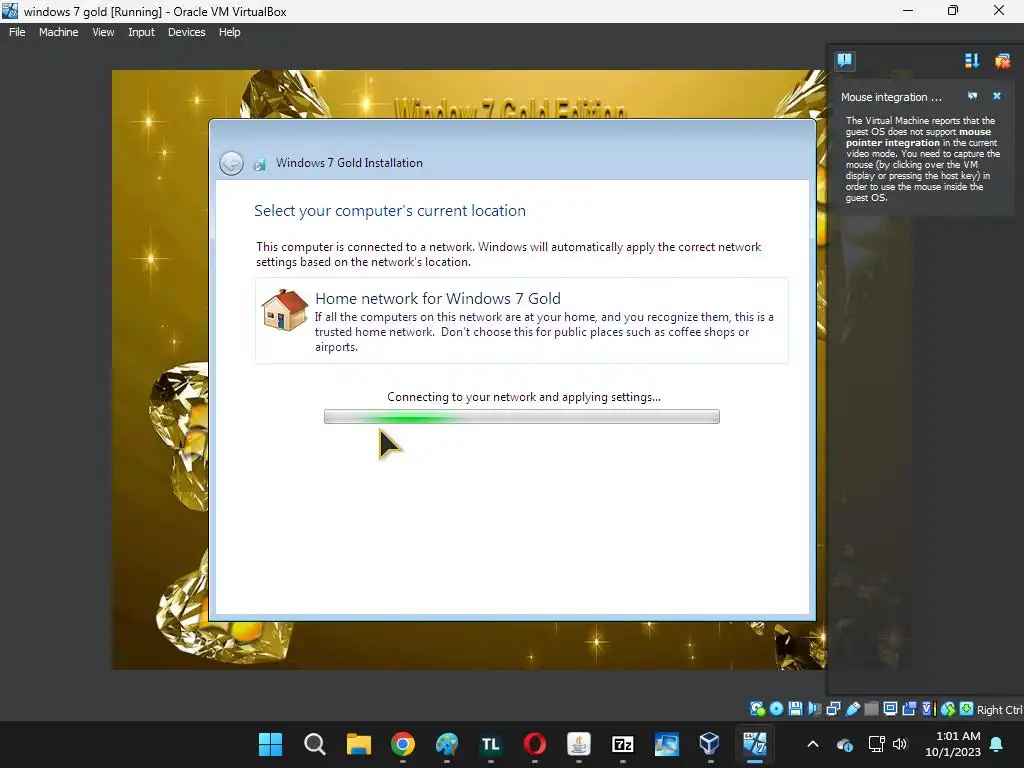Click the back arrow in installation wizard

coord(231,163)
